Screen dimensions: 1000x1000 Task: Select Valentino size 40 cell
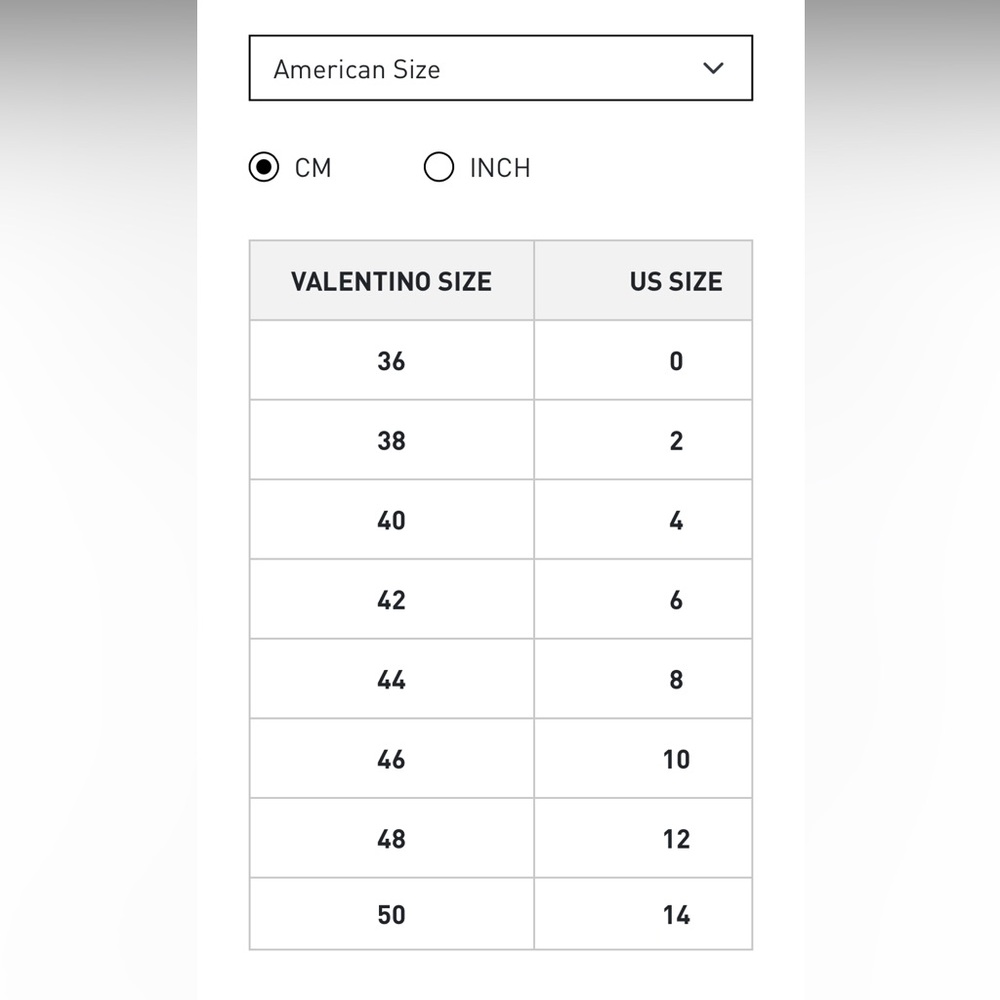click(392, 520)
